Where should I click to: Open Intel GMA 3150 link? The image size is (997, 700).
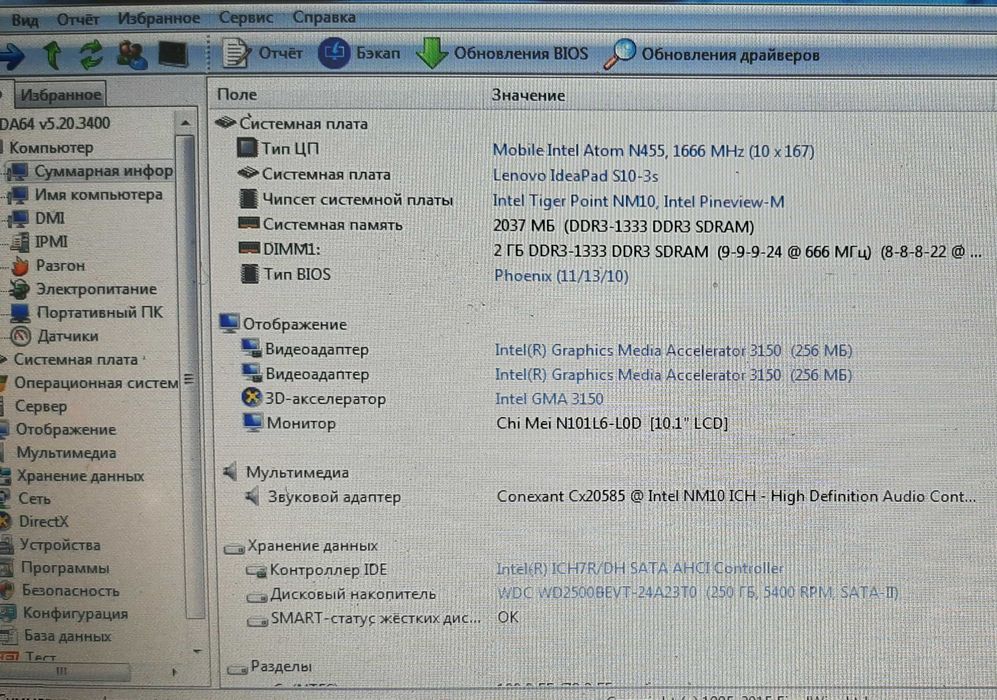[549, 399]
